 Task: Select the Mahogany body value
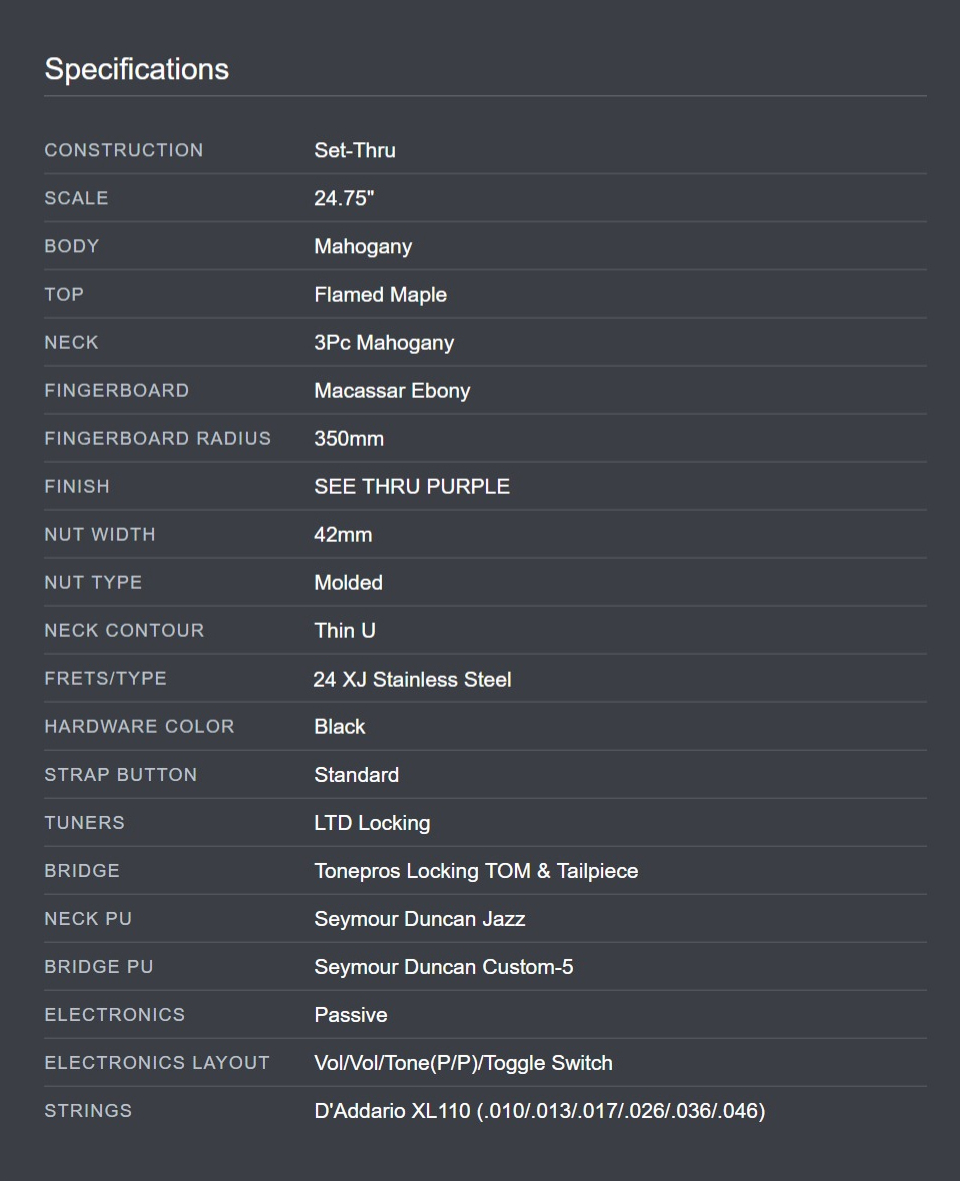(363, 247)
